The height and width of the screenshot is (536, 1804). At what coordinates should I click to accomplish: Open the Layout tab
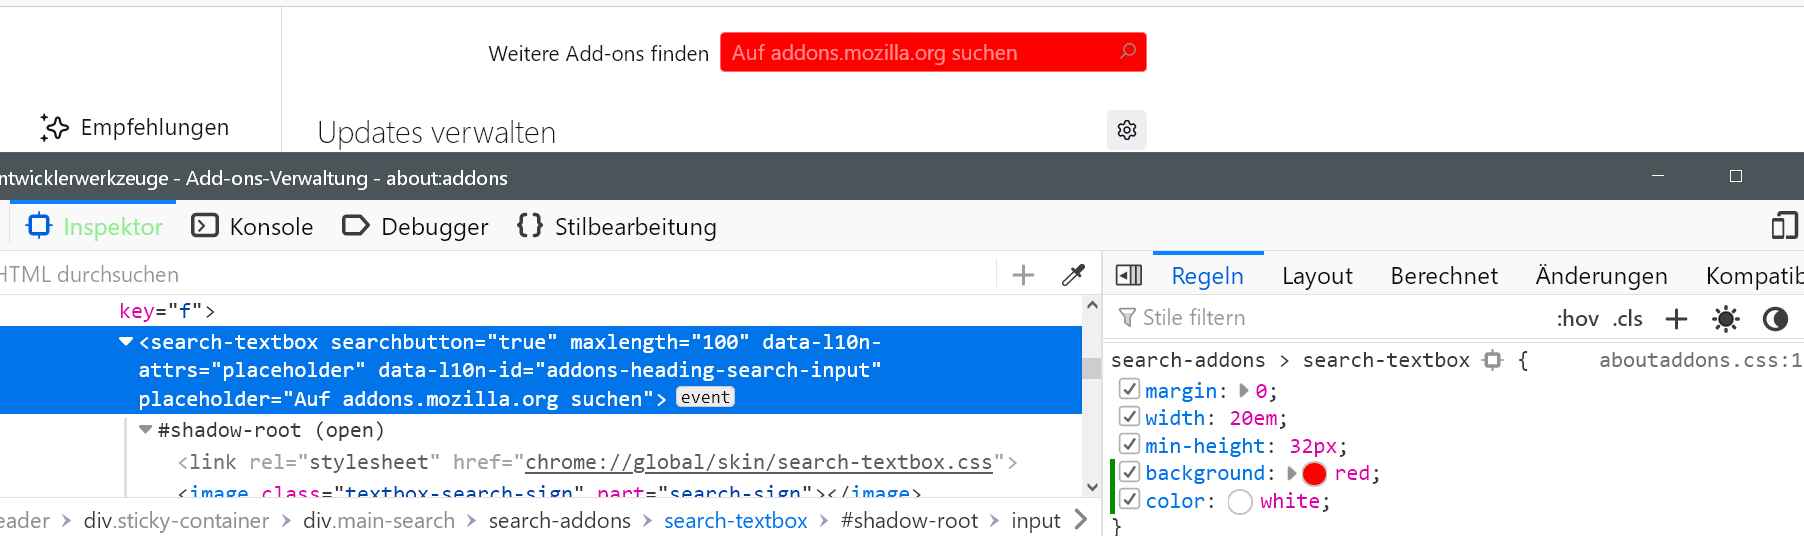(x=1317, y=276)
